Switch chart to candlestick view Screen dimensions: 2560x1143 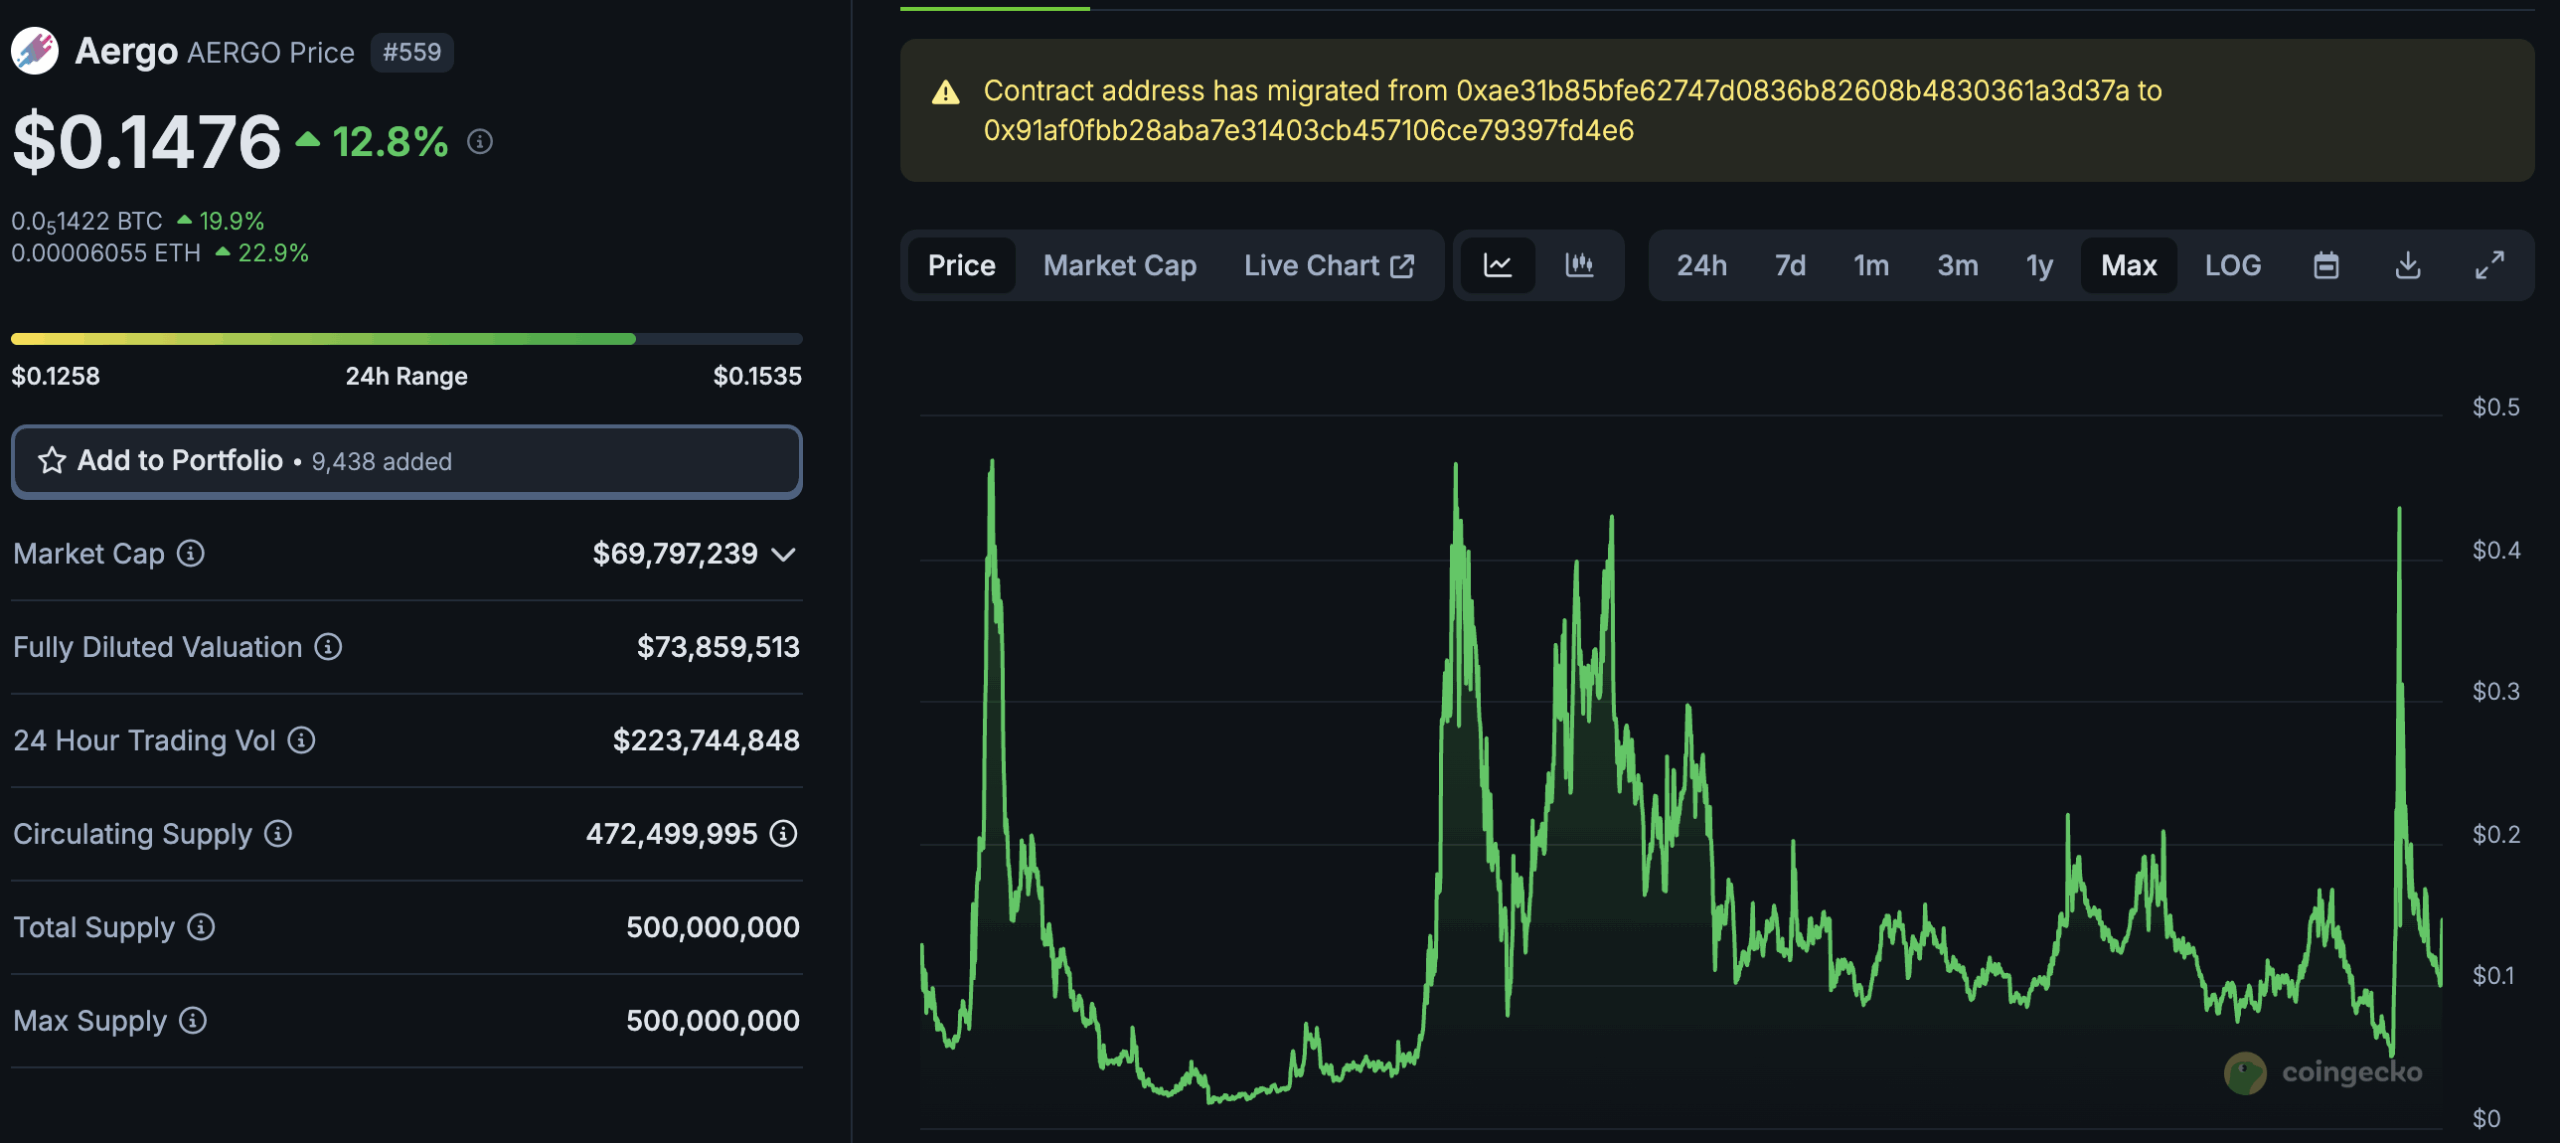coord(1579,265)
